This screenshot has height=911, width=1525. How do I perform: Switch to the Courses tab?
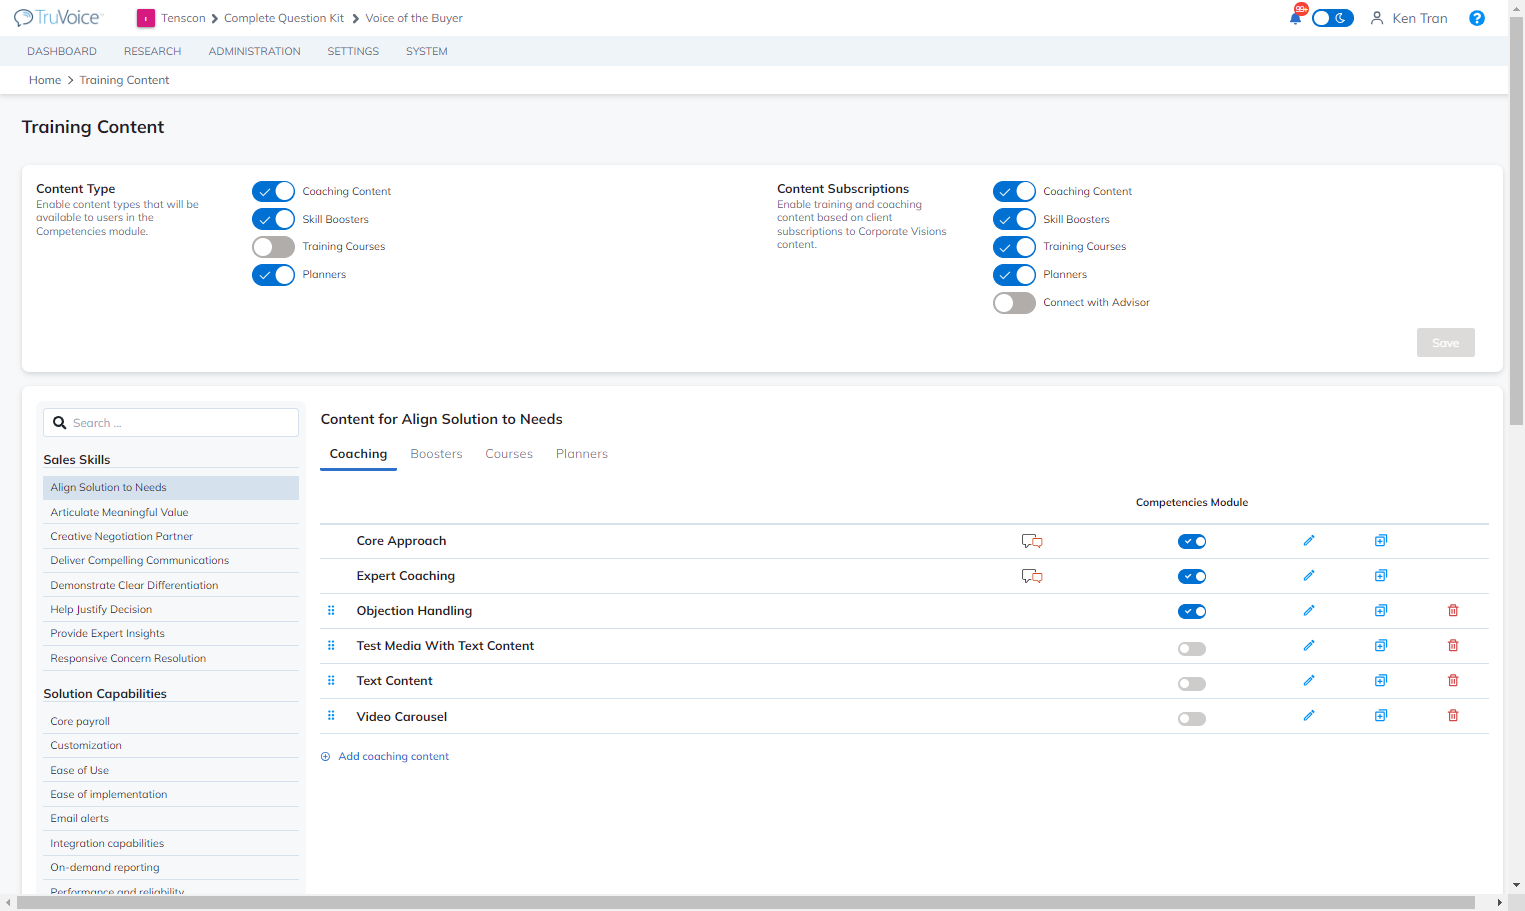click(509, 454)
